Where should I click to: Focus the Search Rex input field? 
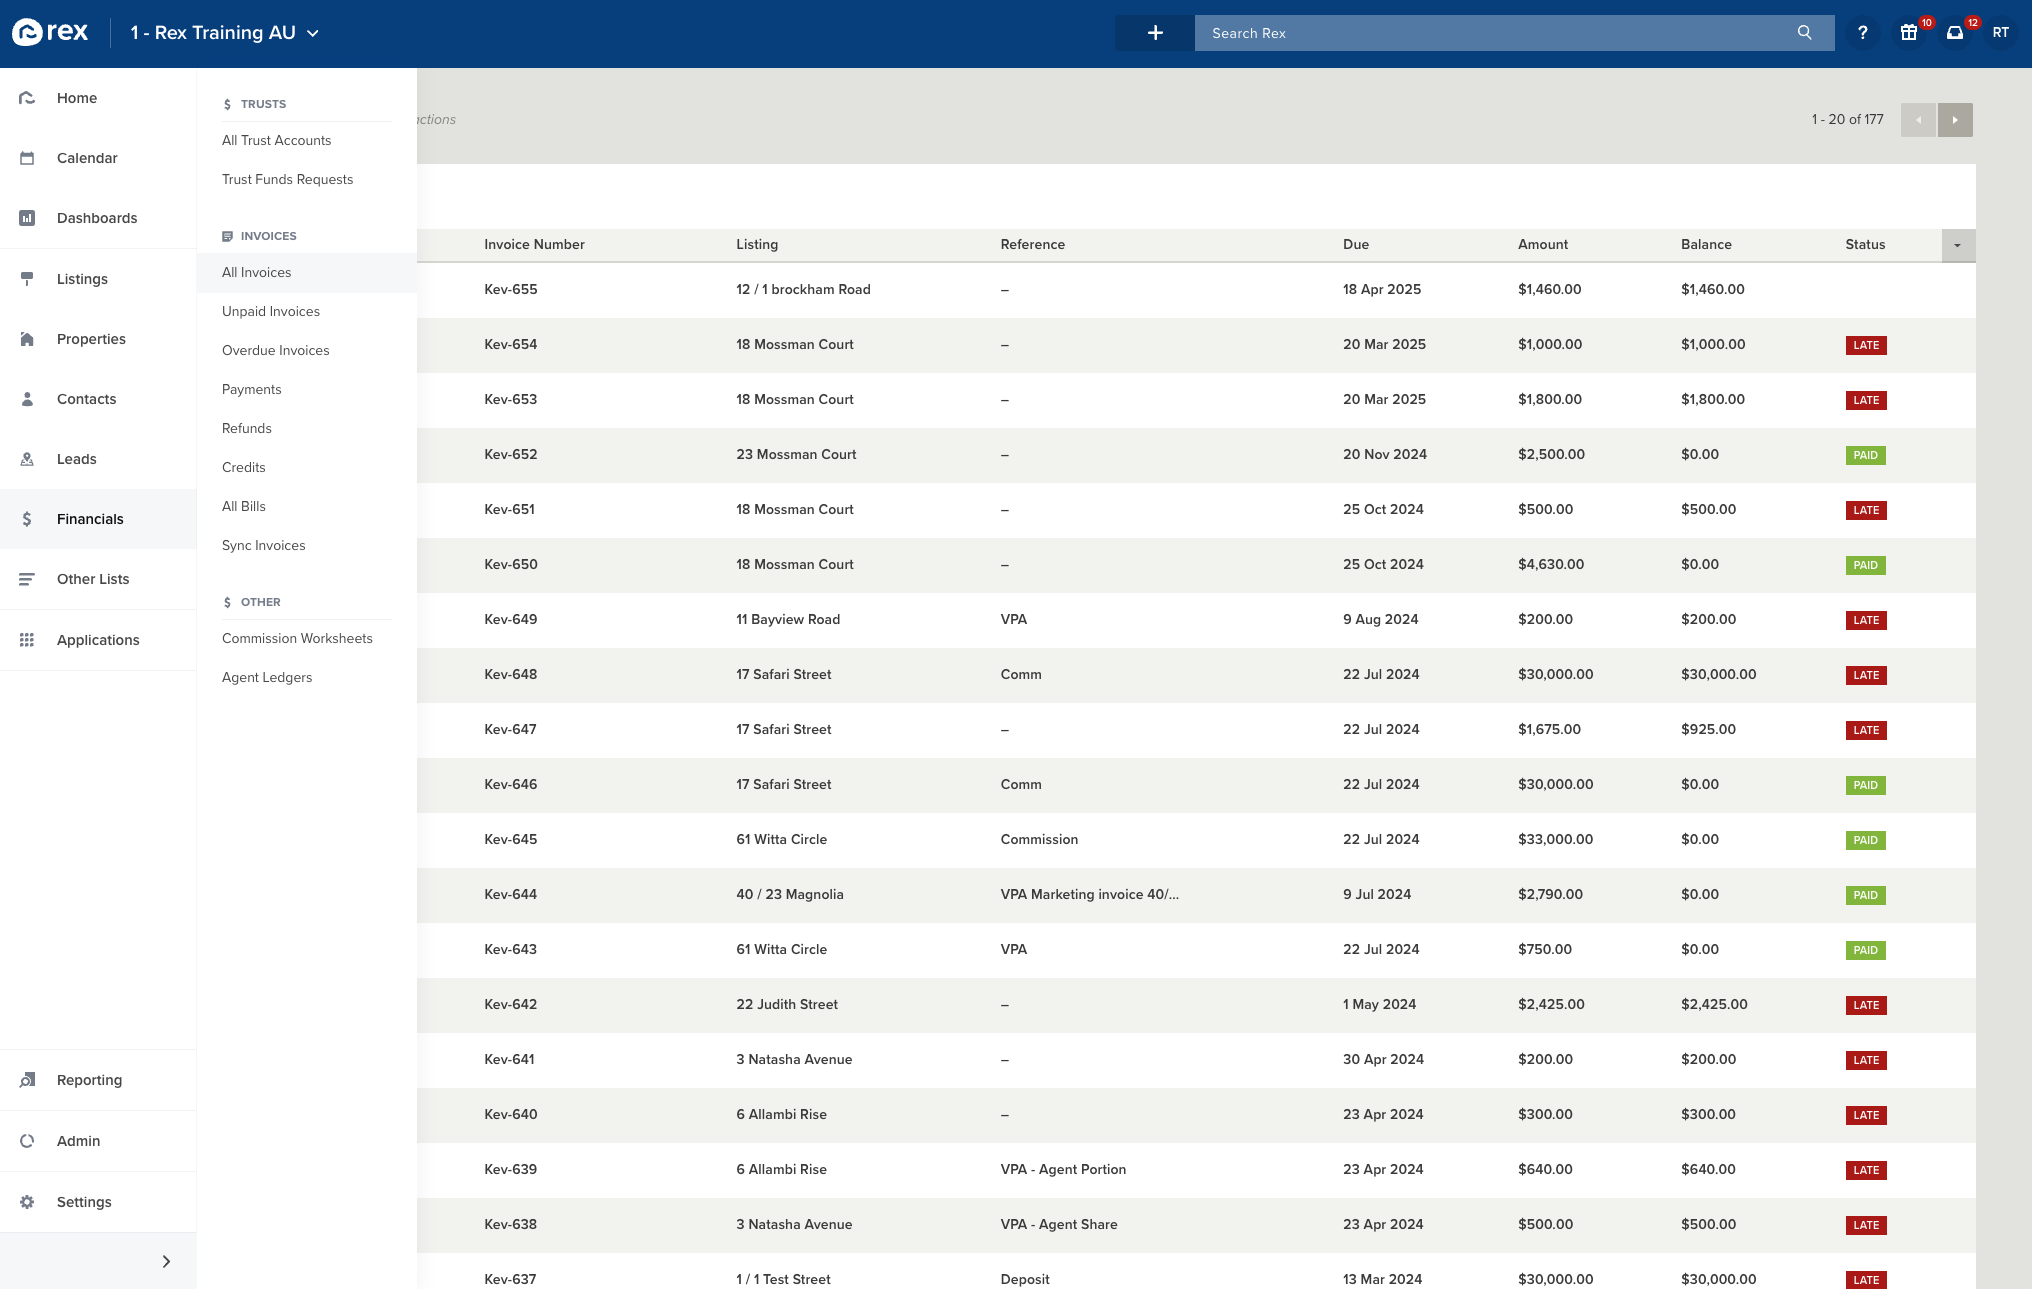(x=1490, y=33)
